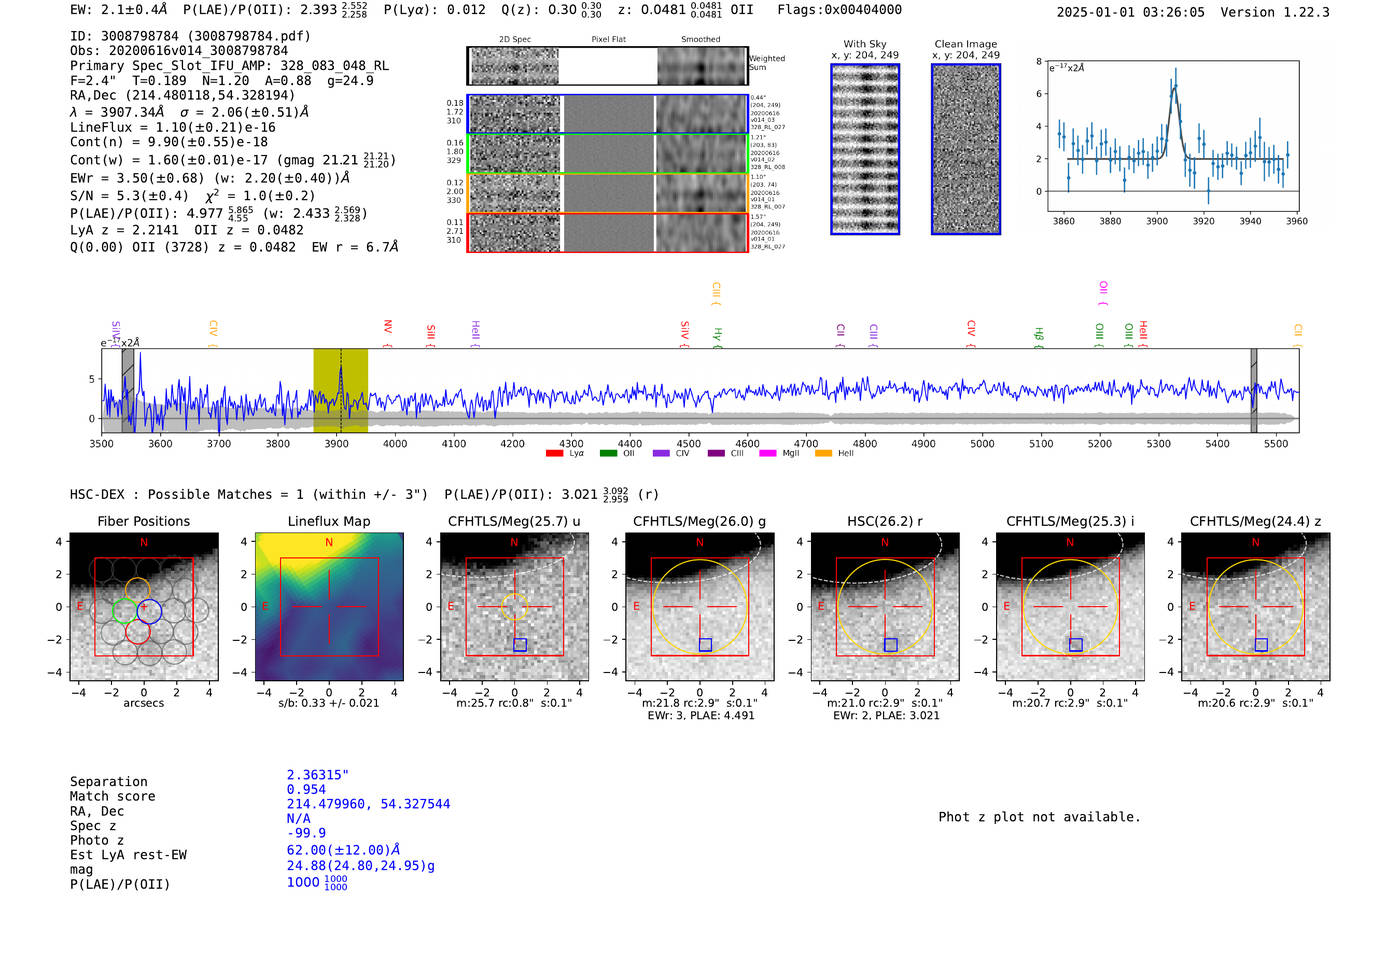The width and height of the screenshot is (1400, 953).
Task: Click the Version 1.22.3 text
Action: [1275, 12]
